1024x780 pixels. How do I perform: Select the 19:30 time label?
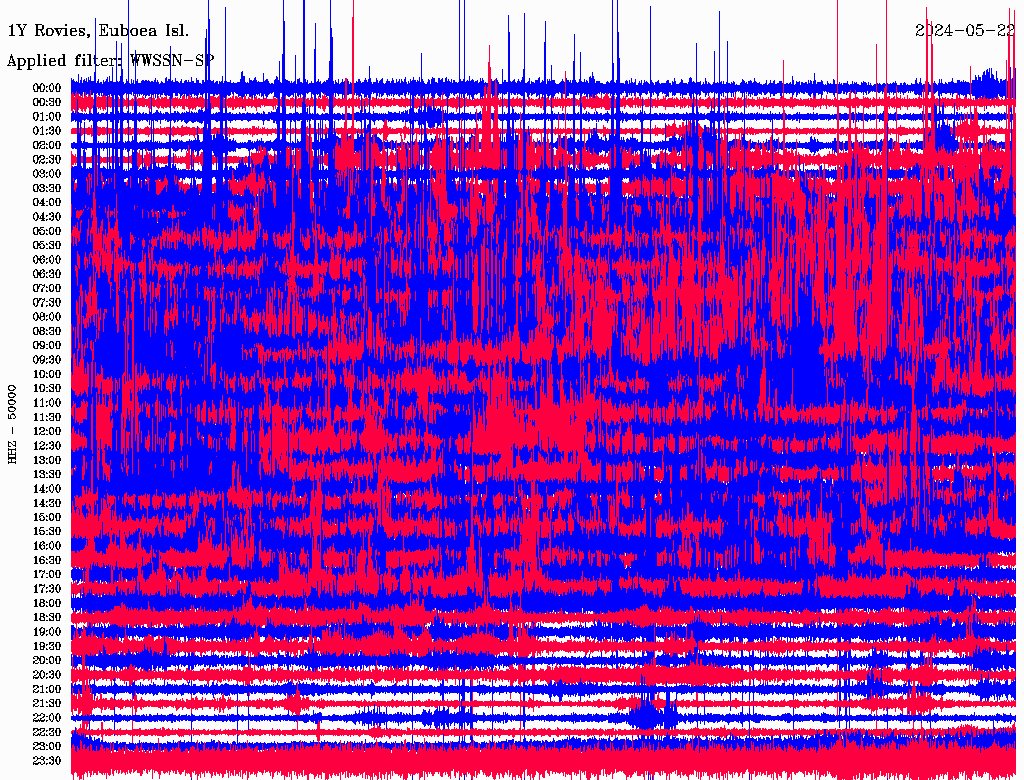coord(47,647)
